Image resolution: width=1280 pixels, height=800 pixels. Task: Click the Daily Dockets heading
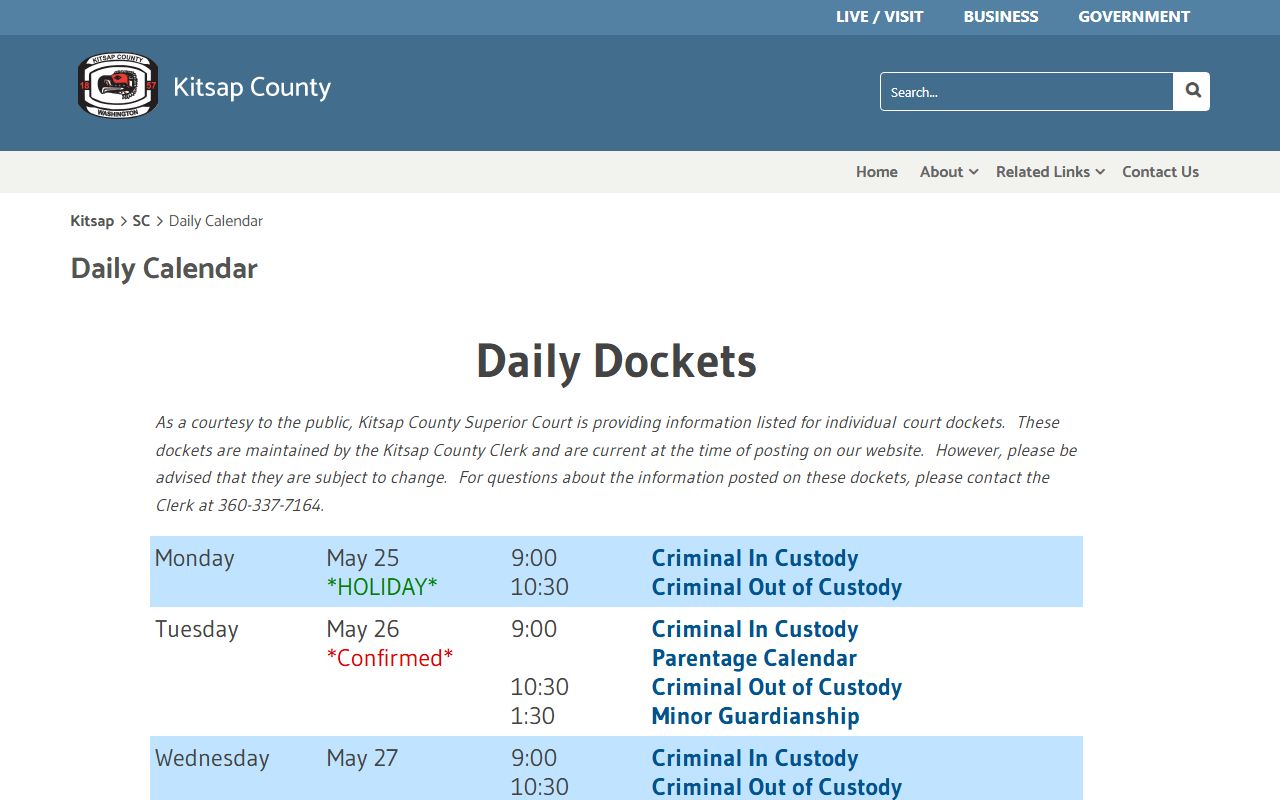pyautogui.click(x=616, y=361)
